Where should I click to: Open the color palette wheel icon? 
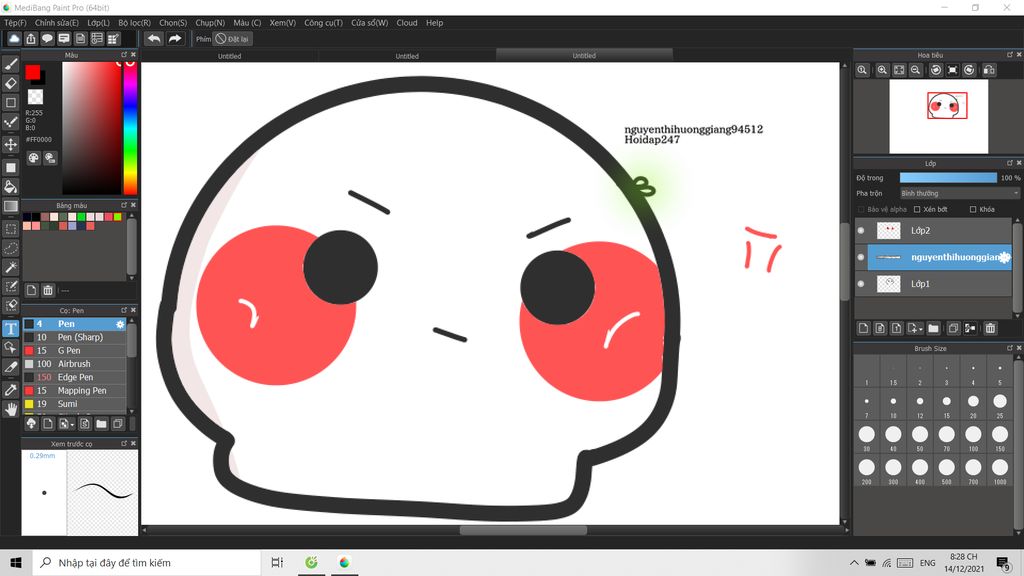tap(33, 157)
